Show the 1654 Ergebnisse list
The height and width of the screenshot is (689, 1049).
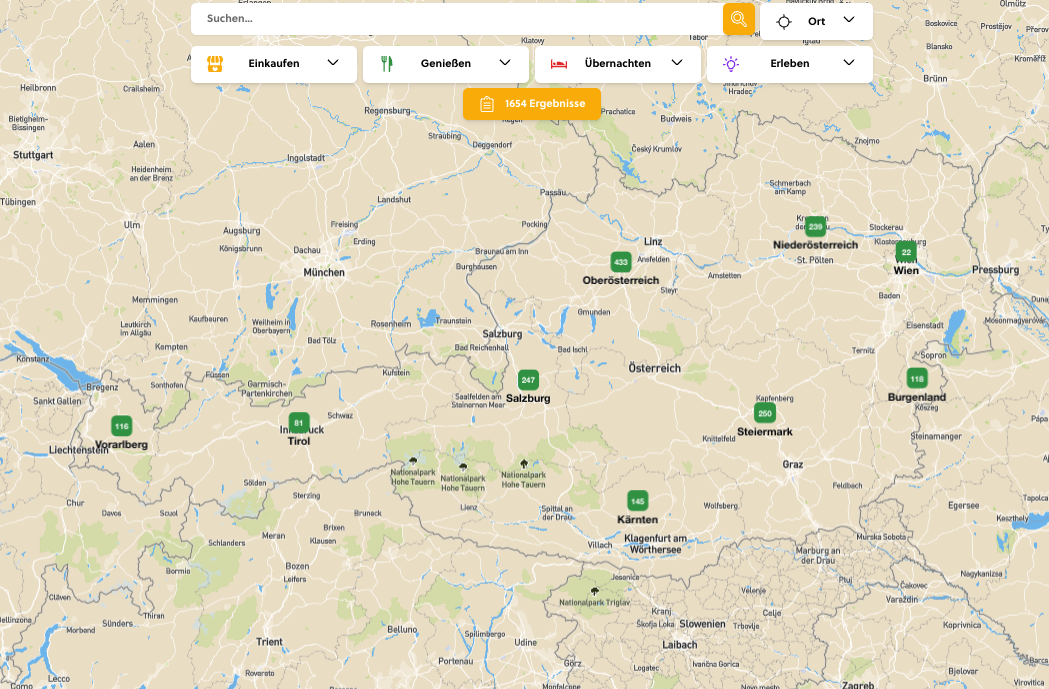(x=531, y=104)
